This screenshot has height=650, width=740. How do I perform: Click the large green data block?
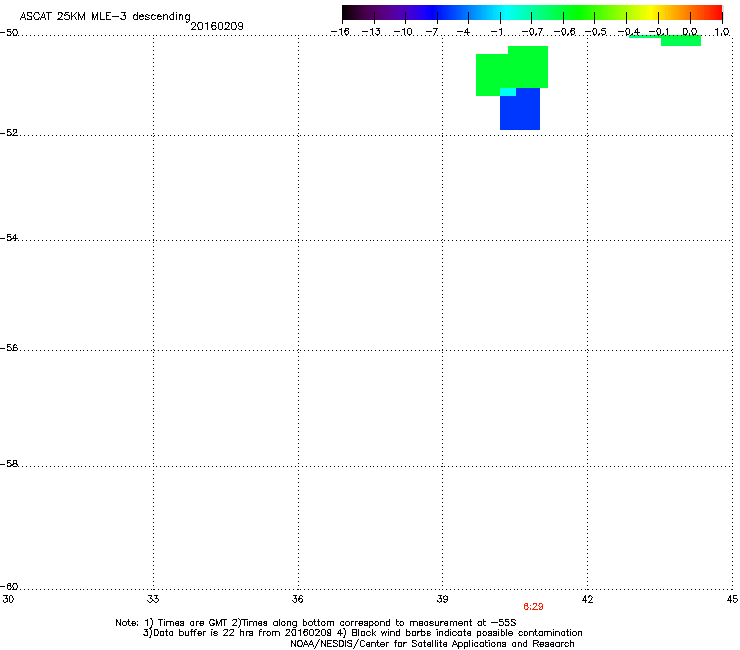(512, 70)
